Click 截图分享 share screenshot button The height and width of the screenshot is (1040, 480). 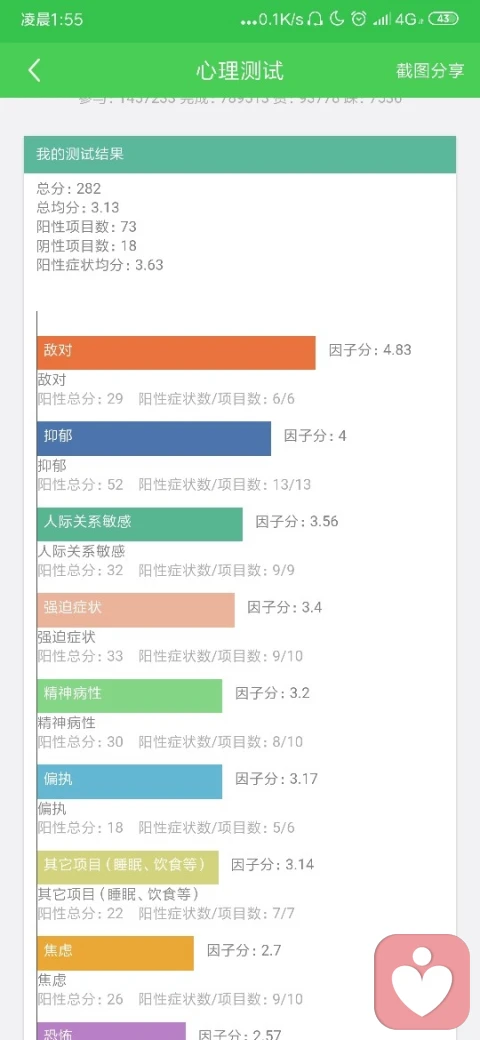pyautogui.click(x=430, y=71)
